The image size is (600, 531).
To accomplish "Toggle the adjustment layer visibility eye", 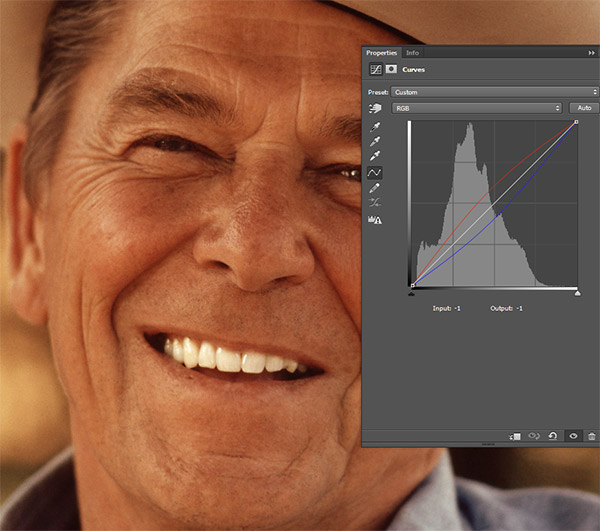I will click(573, 436).
